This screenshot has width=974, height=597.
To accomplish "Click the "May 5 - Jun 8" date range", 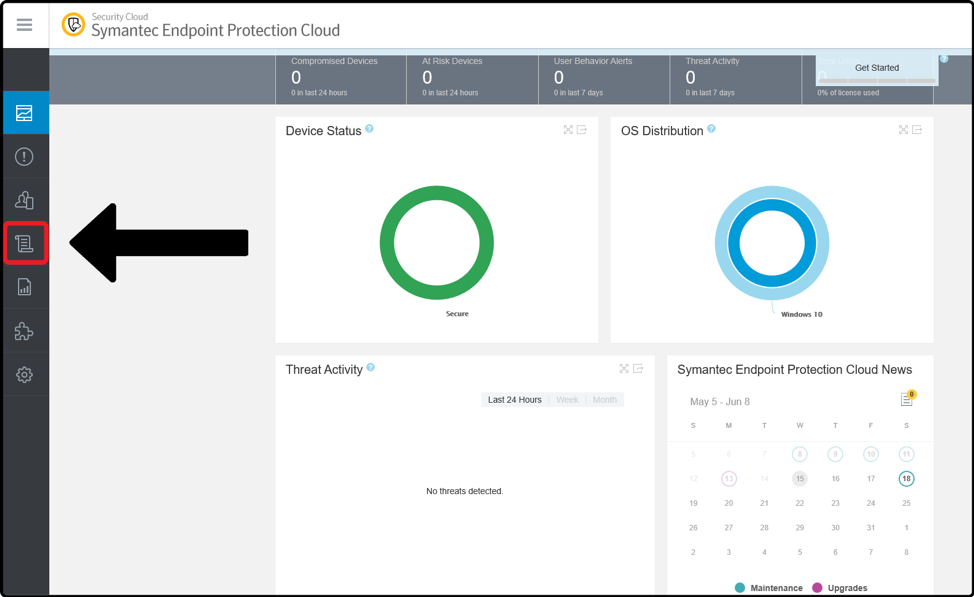I will click(x=720, y=401).
